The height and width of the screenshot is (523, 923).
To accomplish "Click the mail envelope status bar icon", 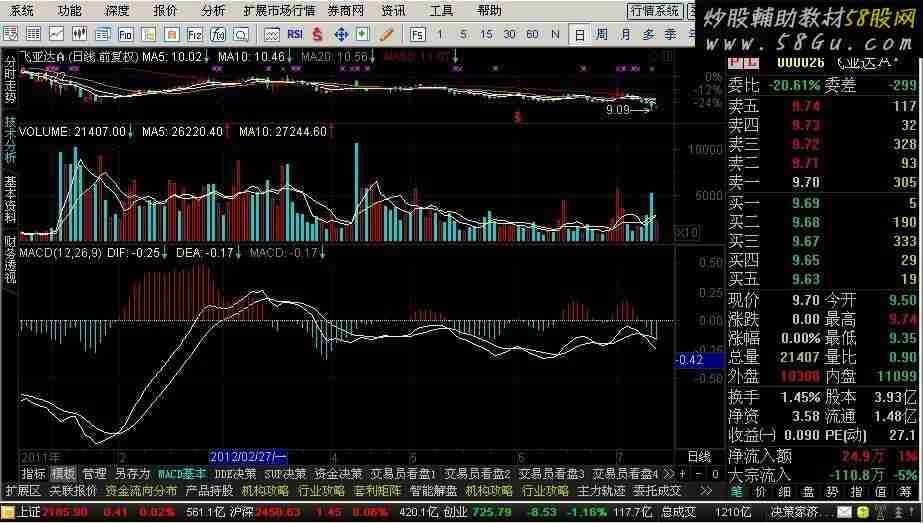I will pyautogui.click(x=844, y=512).
